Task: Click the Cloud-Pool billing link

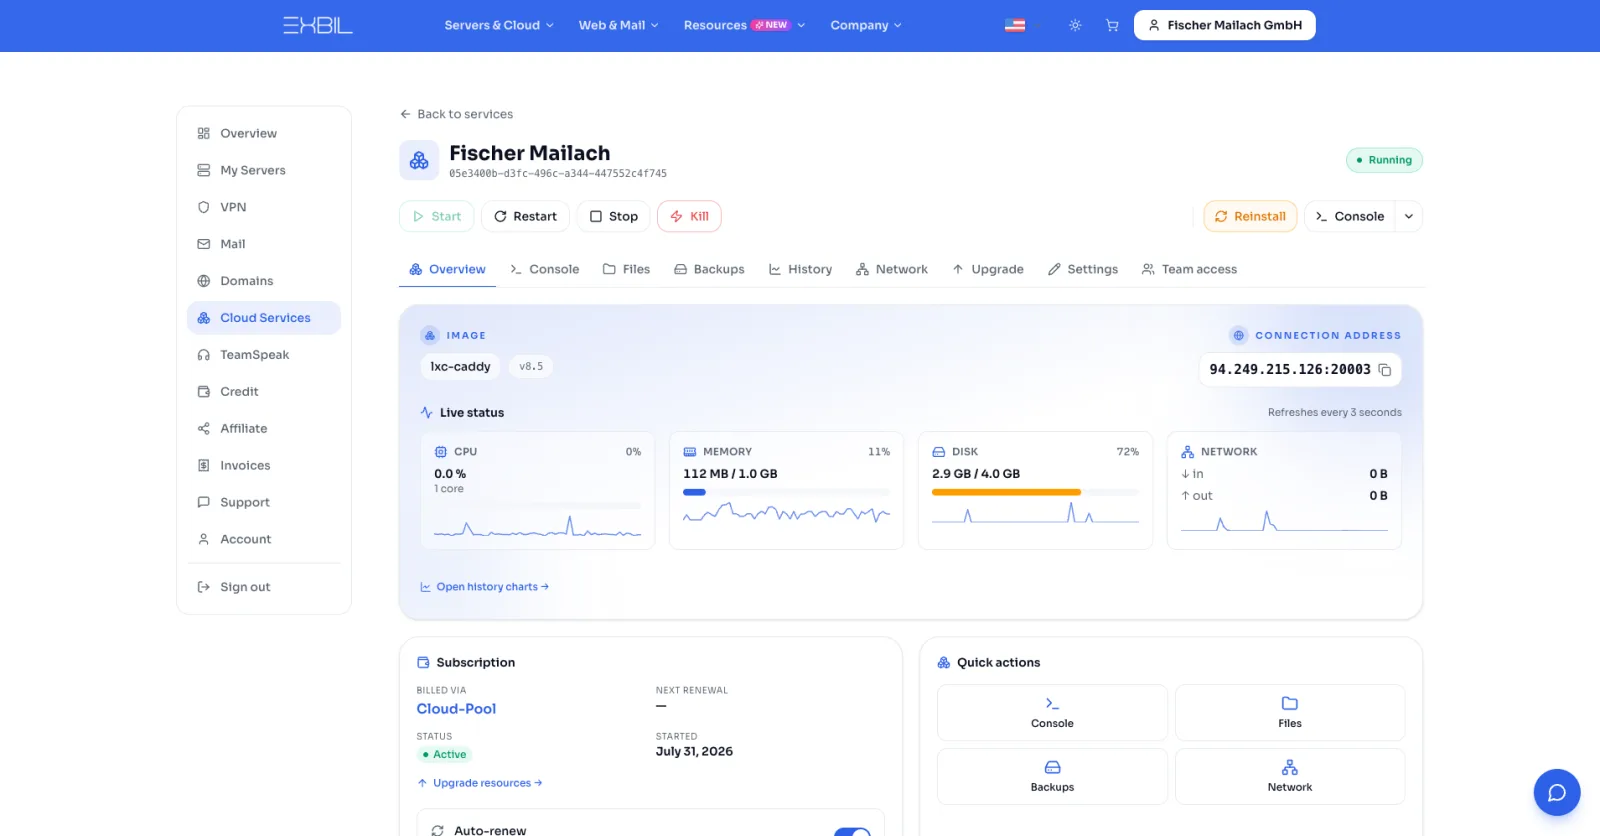Action: (456, 709)
